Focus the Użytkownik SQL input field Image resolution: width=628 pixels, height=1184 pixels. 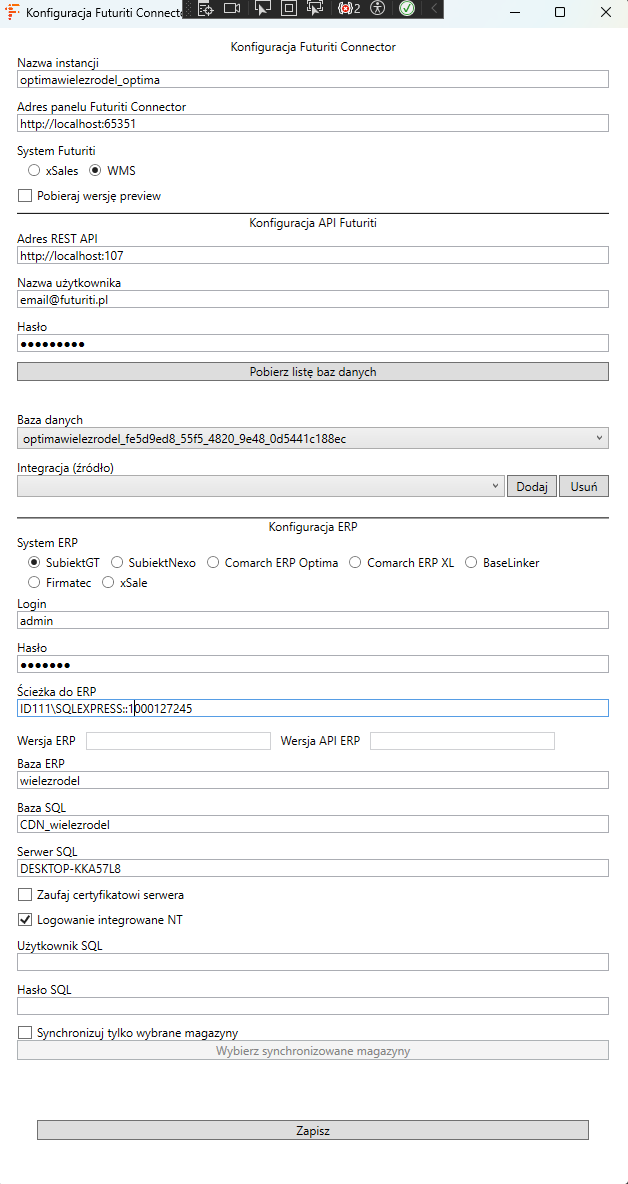point(312,962)
